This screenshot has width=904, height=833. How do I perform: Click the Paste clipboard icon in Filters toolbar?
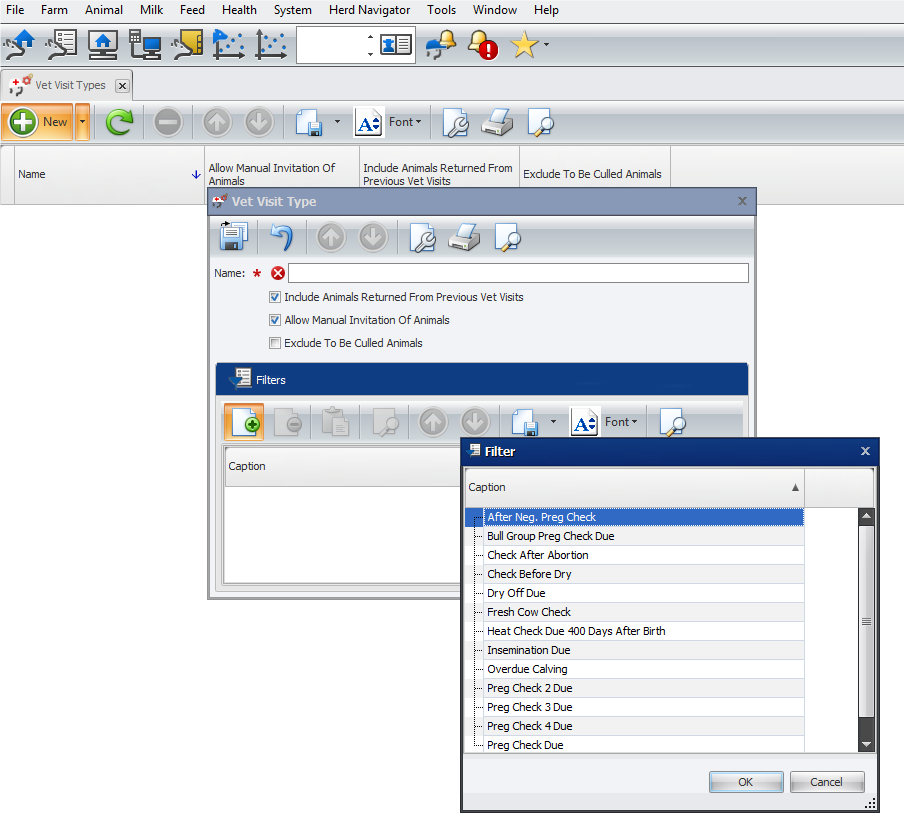pyautogui.click(x=336, y=422)
